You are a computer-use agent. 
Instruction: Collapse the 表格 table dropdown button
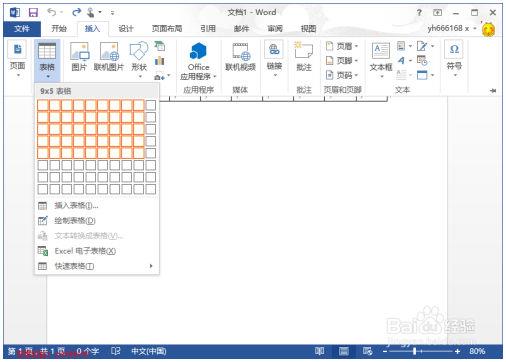47,61
